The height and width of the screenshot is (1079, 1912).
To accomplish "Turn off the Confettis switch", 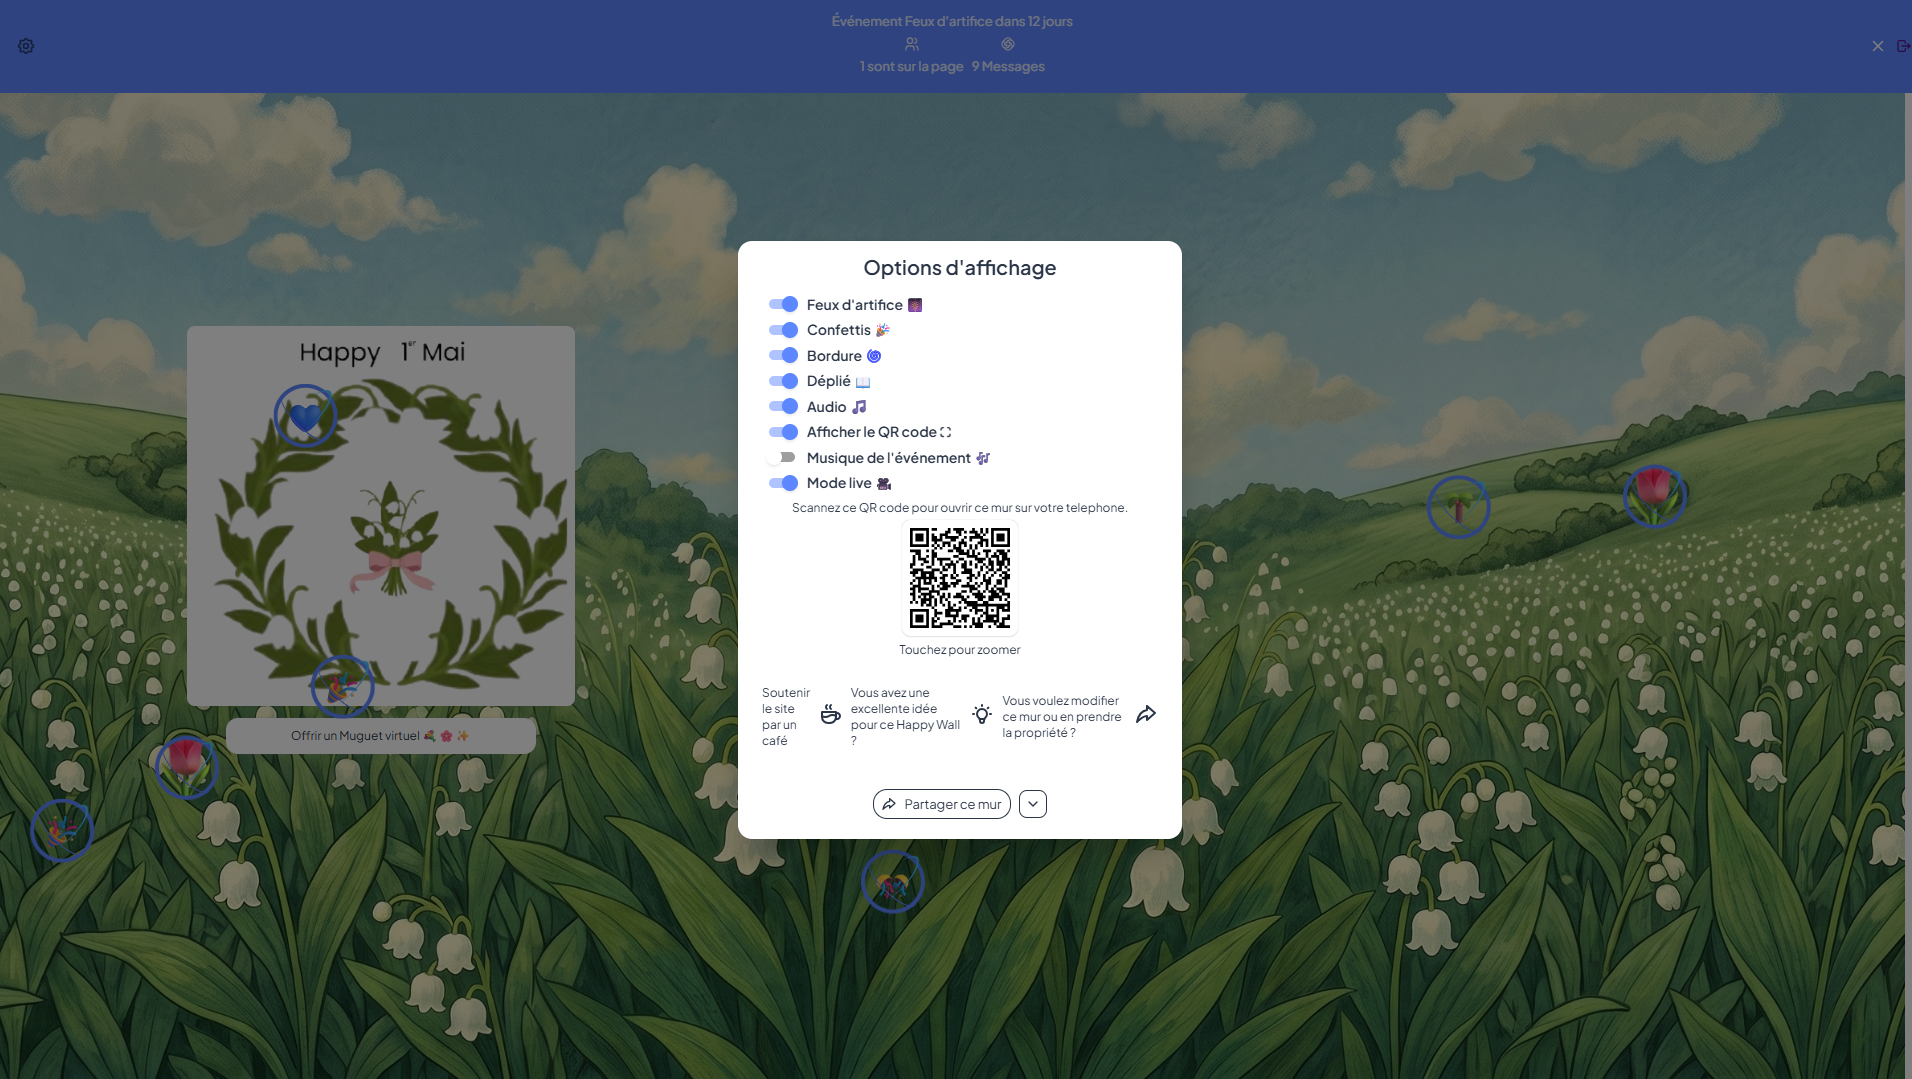I will pyautogui.click(x=783, y=330).
